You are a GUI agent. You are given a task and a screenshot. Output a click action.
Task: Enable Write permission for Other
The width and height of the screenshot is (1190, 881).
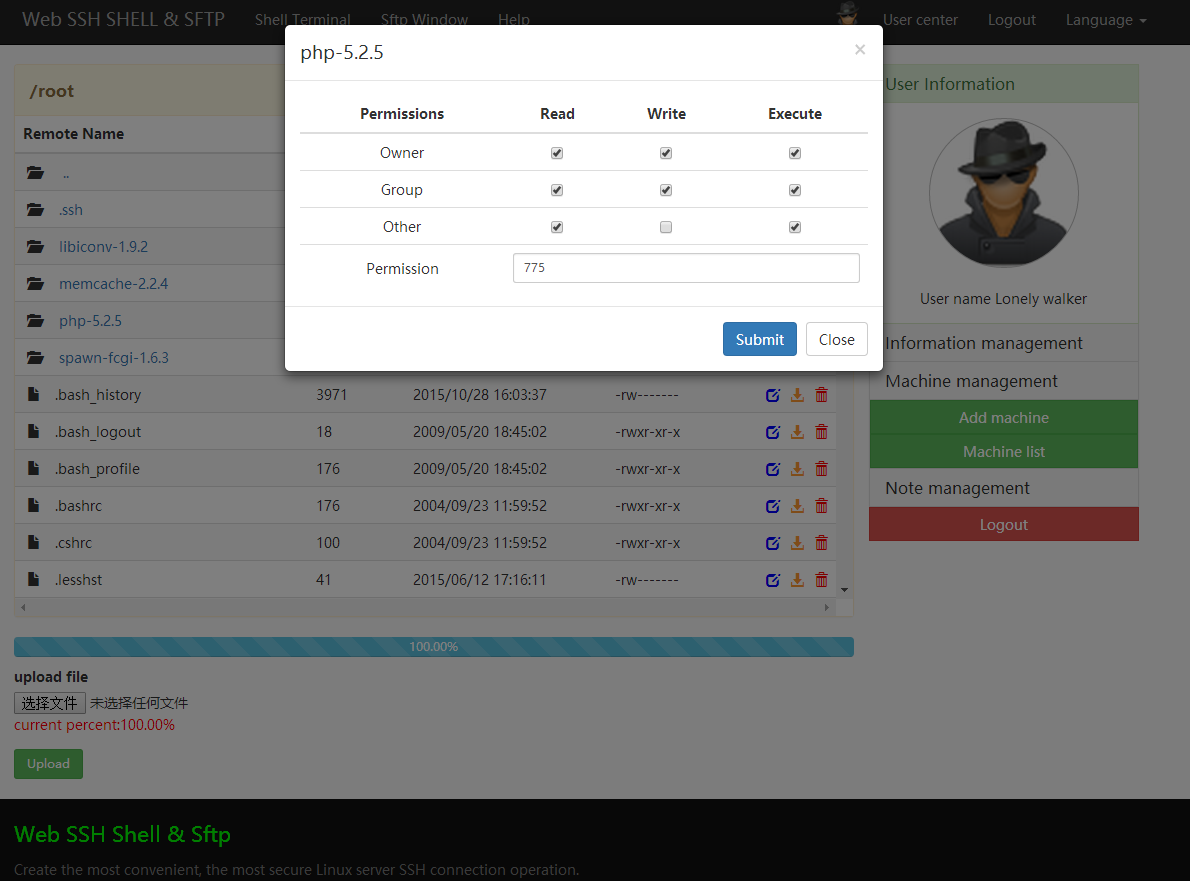666,227
